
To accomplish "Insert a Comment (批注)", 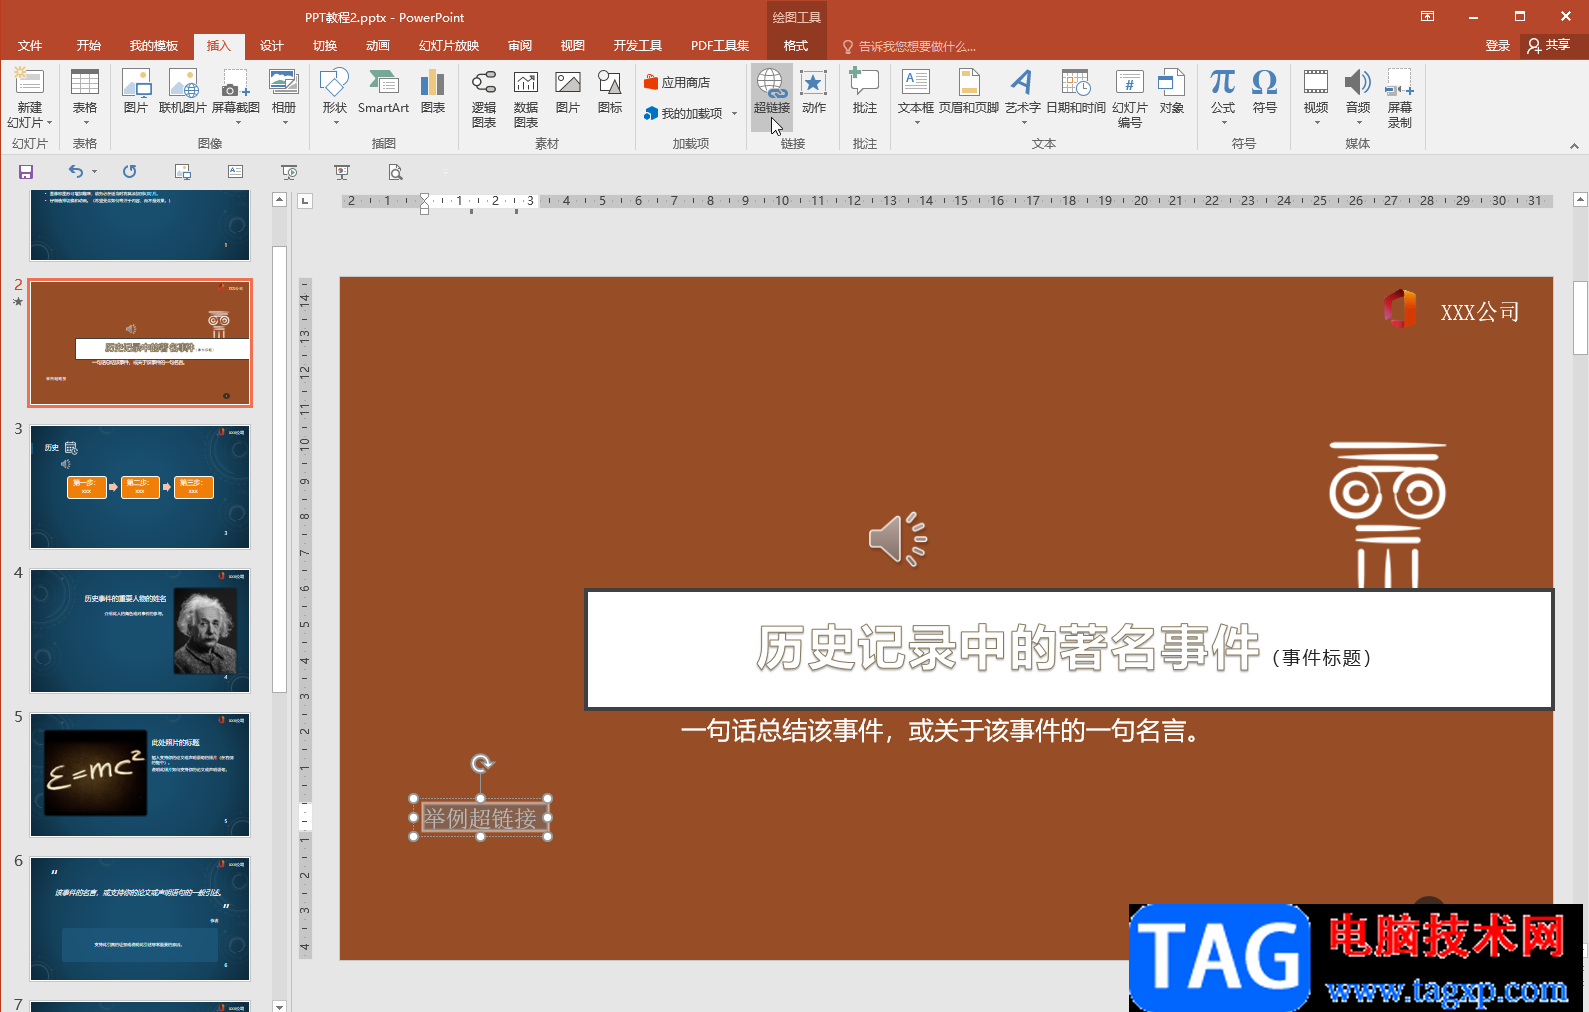I will point(864,92).
